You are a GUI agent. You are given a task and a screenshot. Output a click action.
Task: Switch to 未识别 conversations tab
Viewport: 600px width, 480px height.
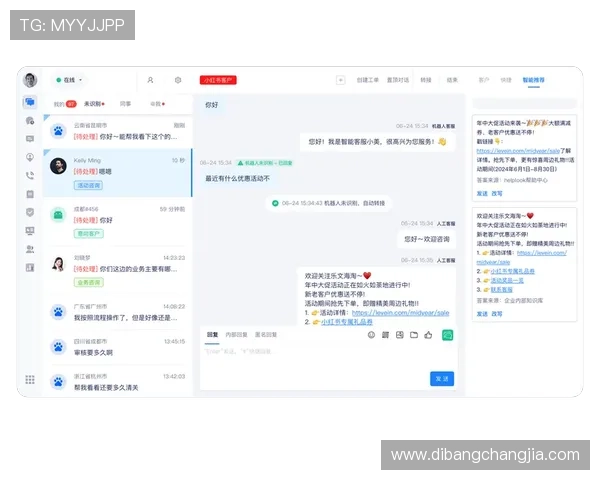94,104
